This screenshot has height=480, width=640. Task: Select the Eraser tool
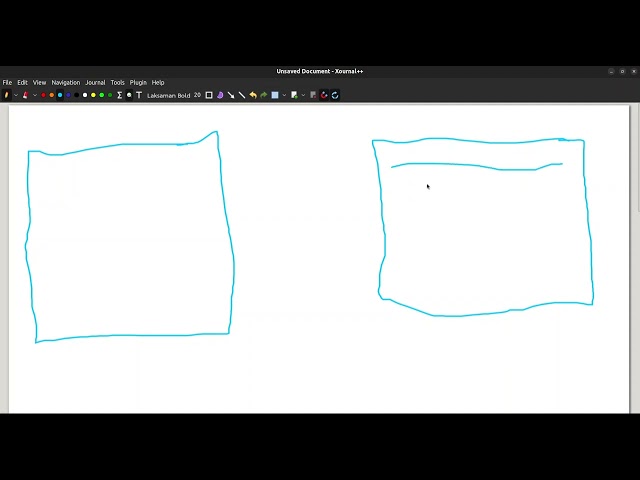point(25,95)
